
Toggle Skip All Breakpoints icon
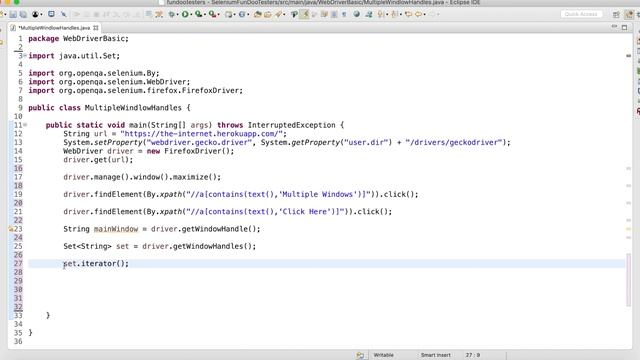pos(64,14)
